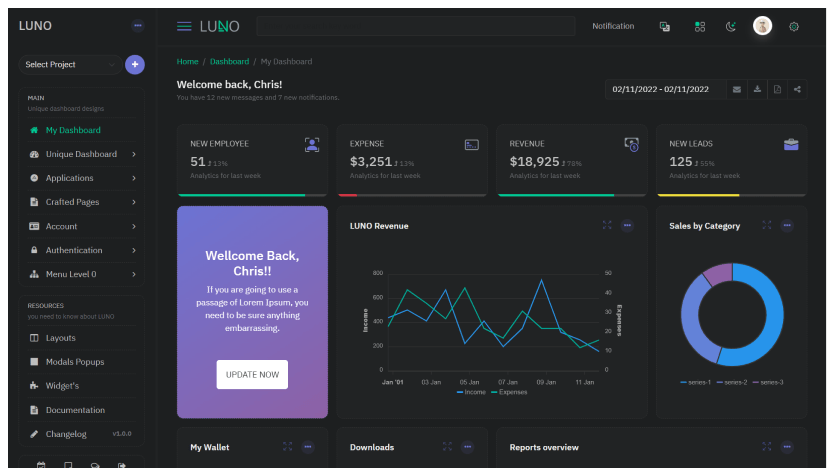The image size is (835, 476).
Task: Open the Select Project dropdown
Action: pyautogui.click(x=69, y=65)
